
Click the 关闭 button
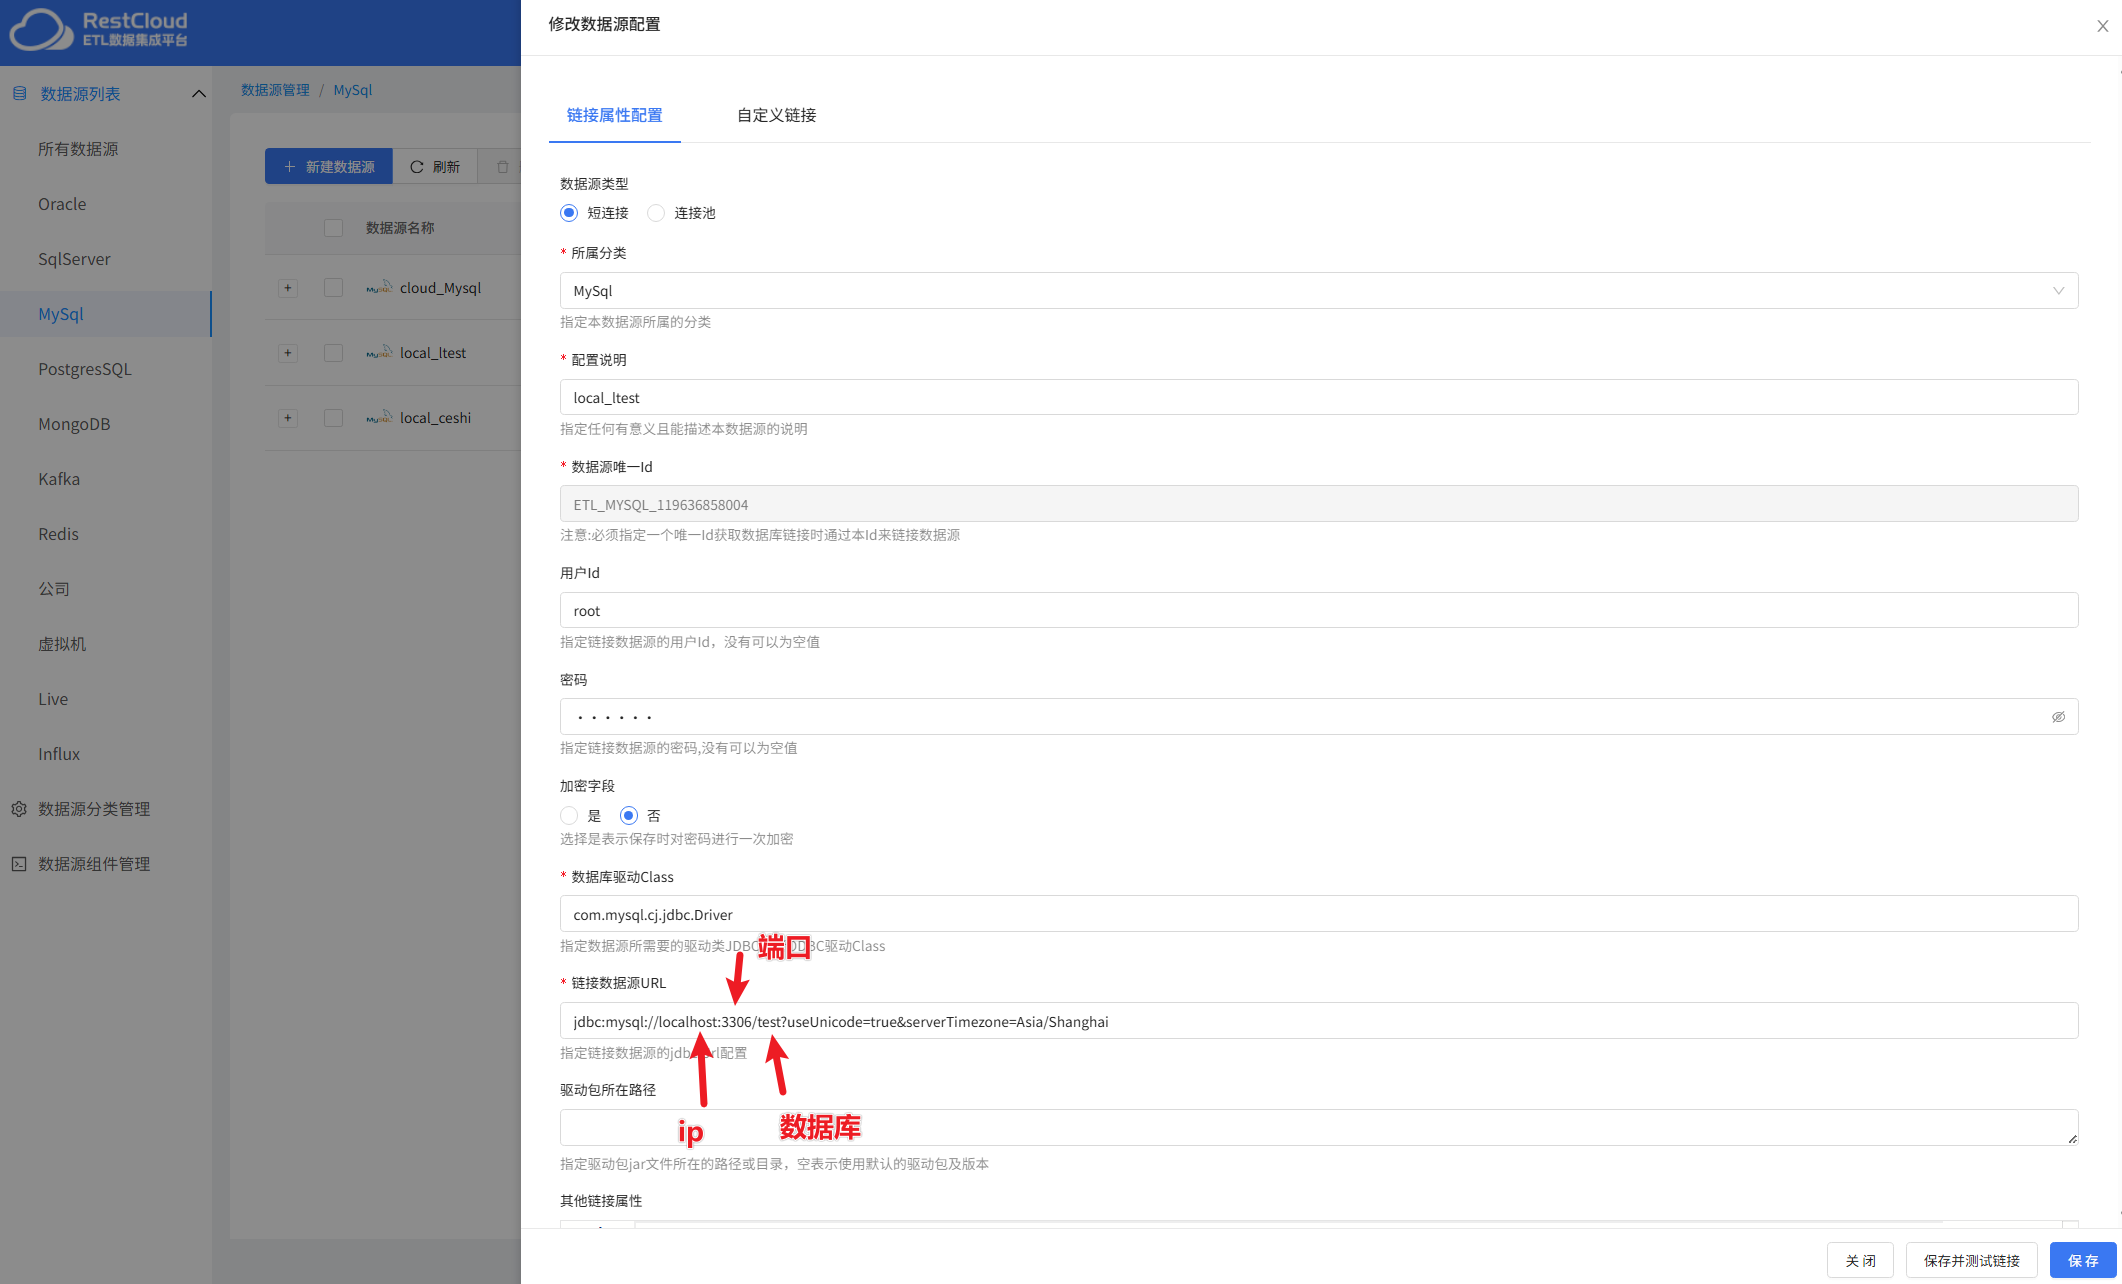click(x=1860, y=1260)
